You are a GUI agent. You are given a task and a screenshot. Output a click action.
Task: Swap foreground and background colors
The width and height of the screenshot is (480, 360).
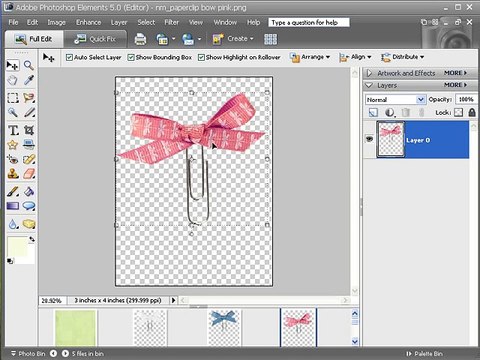(32, 239)
